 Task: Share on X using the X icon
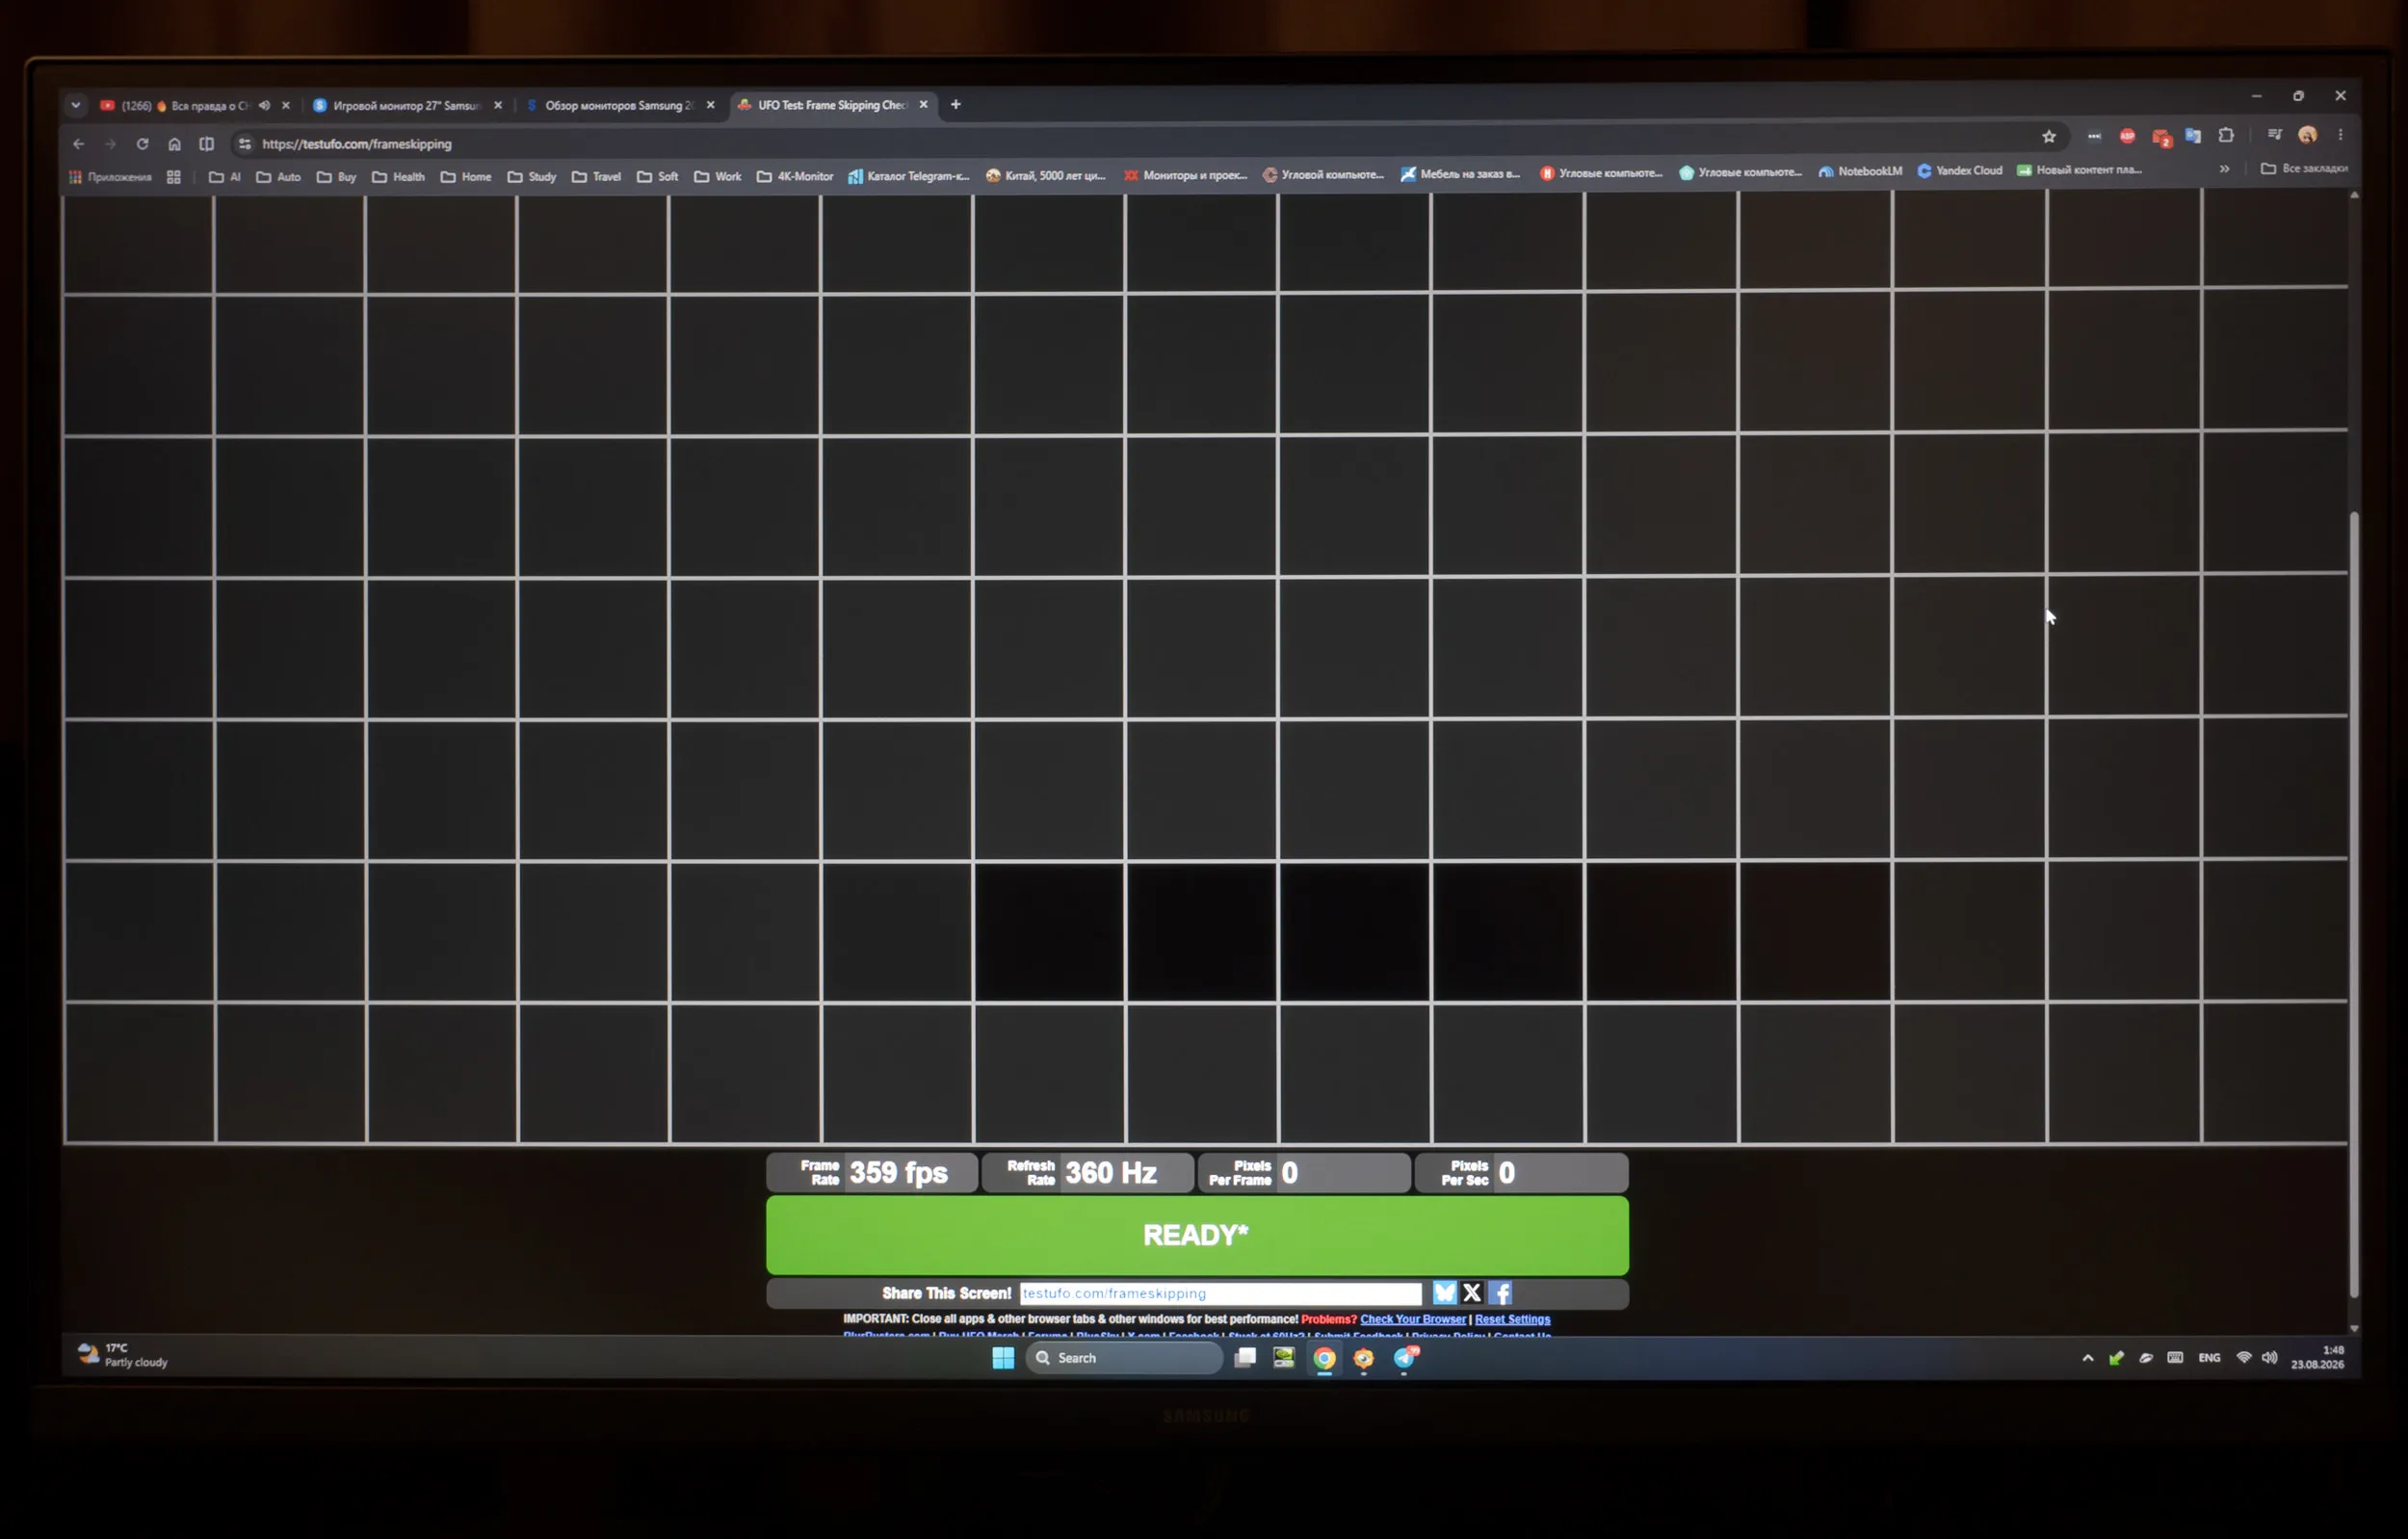click(1472, 1293)
